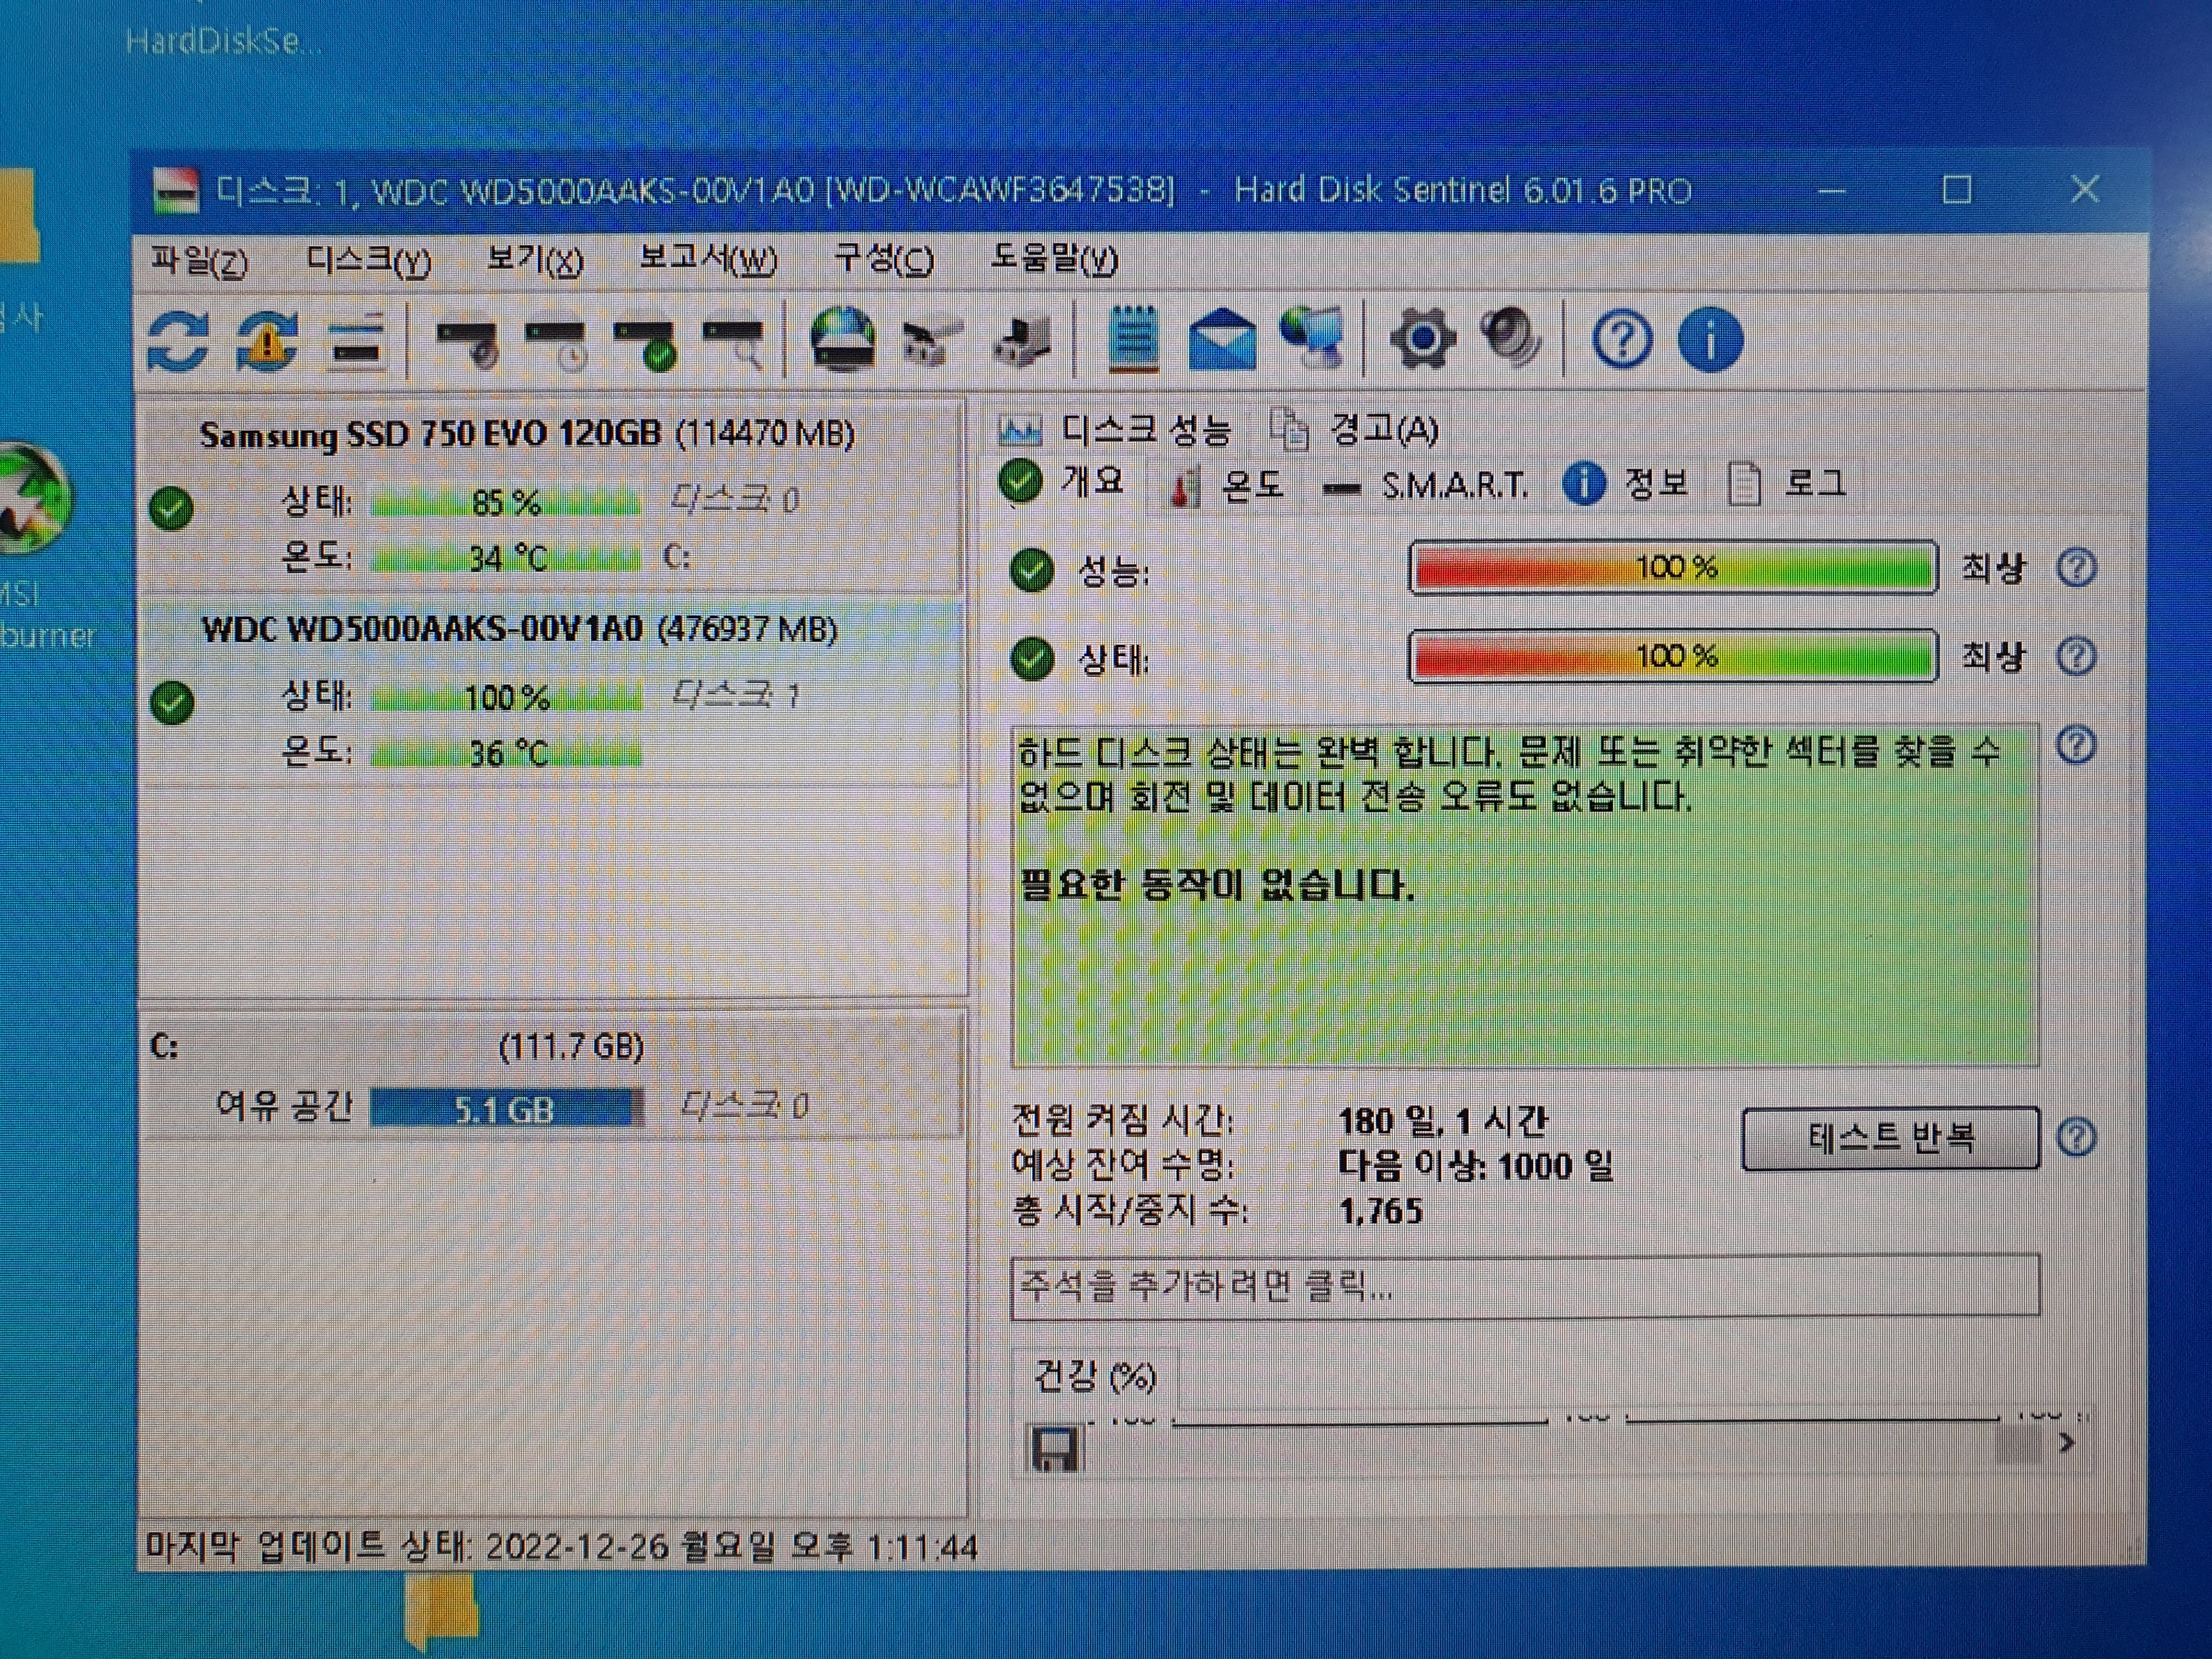Click the help icon beside 상태 100% bar

click(2076, 657)
